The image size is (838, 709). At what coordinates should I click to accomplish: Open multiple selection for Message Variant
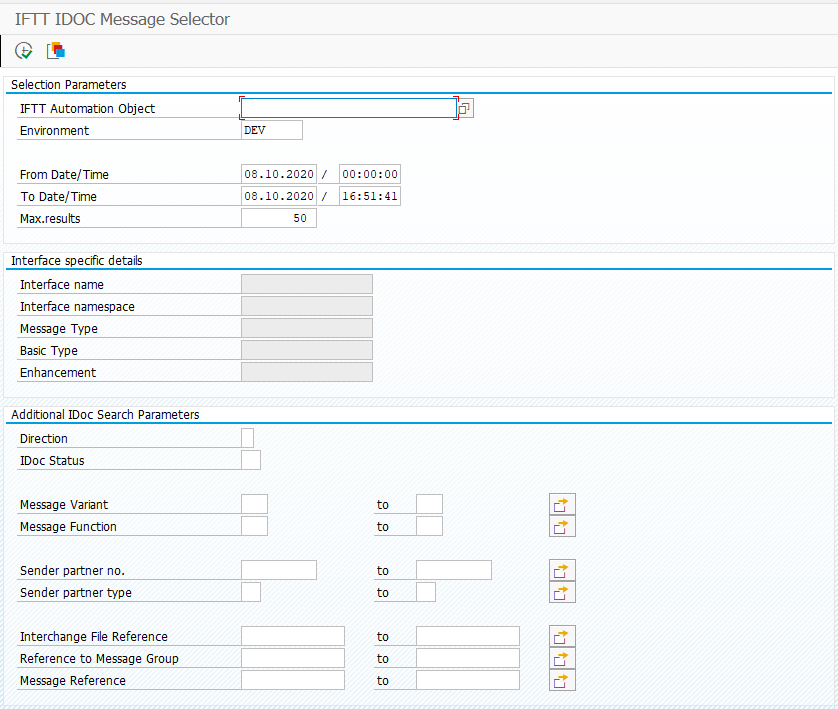coord(562,504)
